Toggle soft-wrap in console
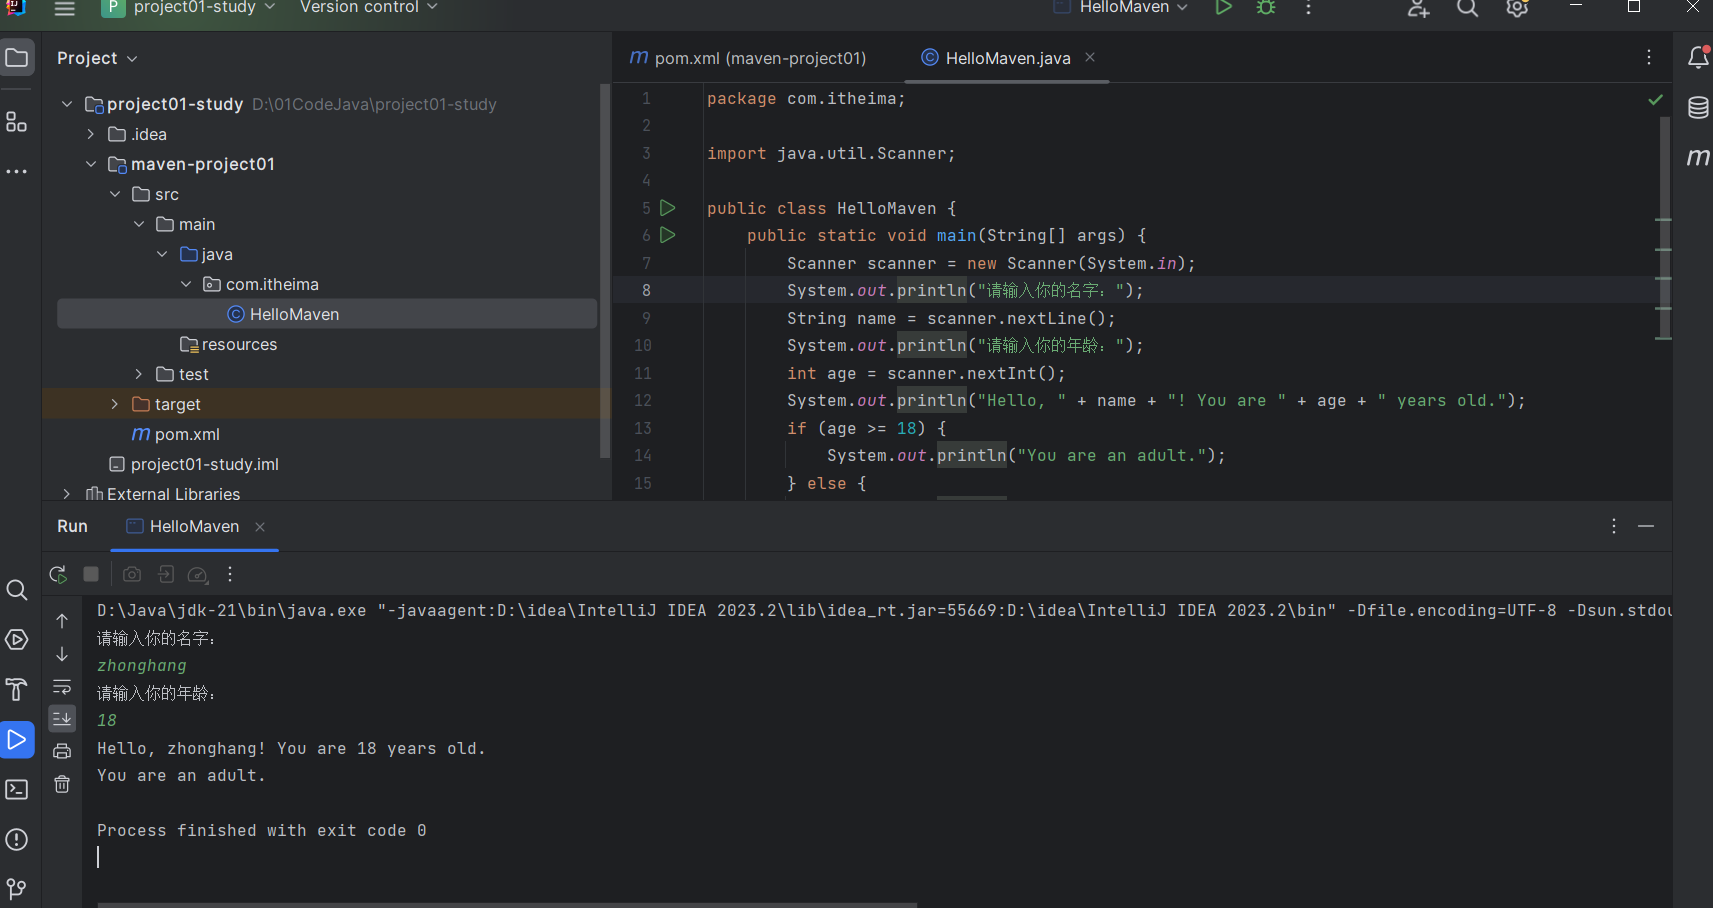 click(62, 687)
